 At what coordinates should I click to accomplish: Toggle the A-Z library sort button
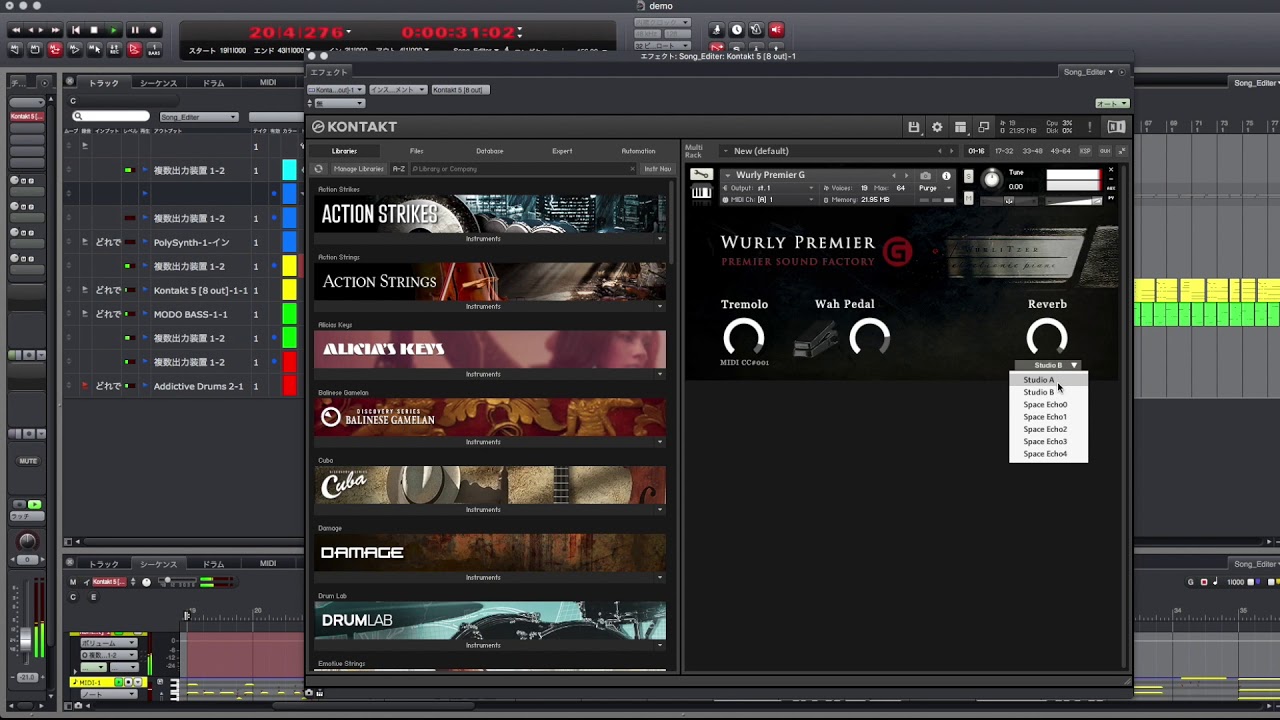(398, 169)
